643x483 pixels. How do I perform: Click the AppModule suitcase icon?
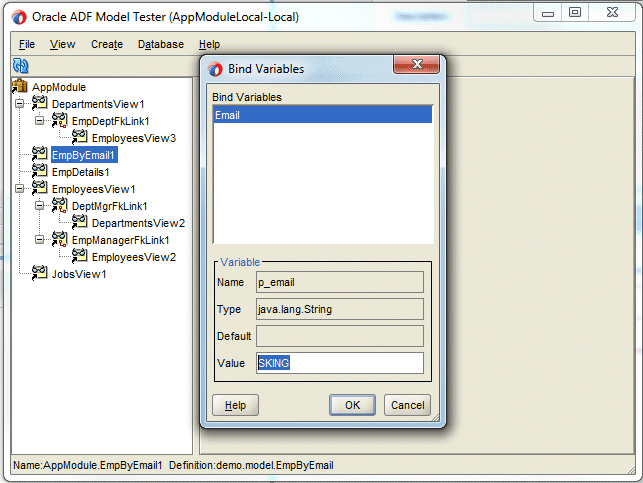(20, 87)
